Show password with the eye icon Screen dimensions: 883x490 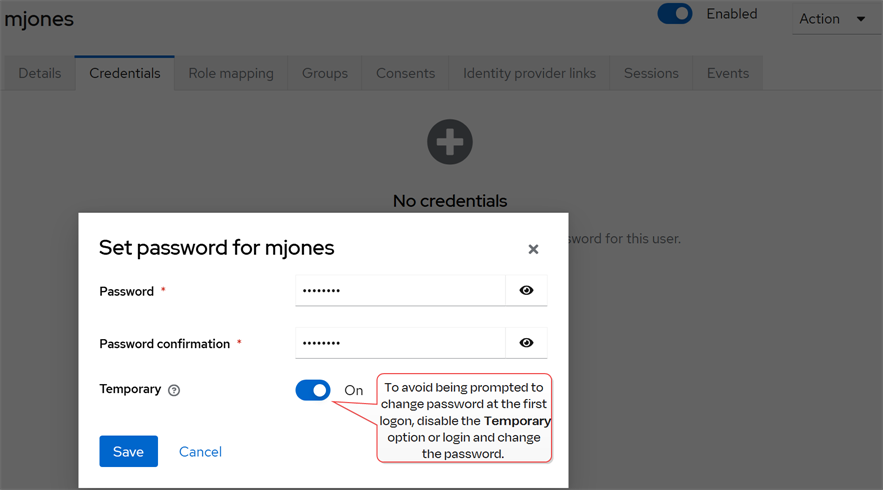coord(526,290)
